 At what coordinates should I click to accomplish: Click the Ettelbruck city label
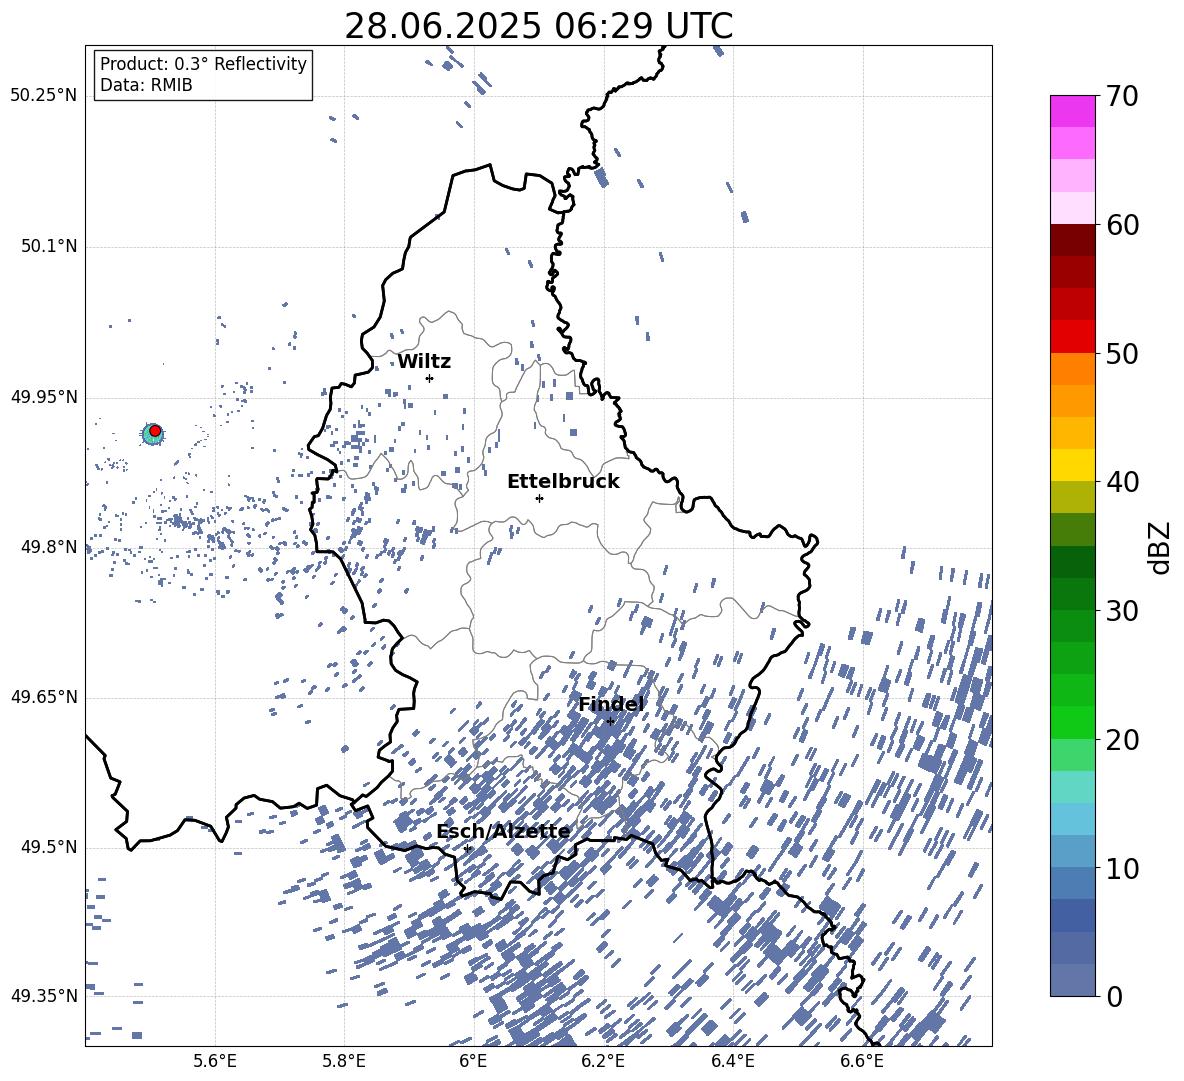563,482
